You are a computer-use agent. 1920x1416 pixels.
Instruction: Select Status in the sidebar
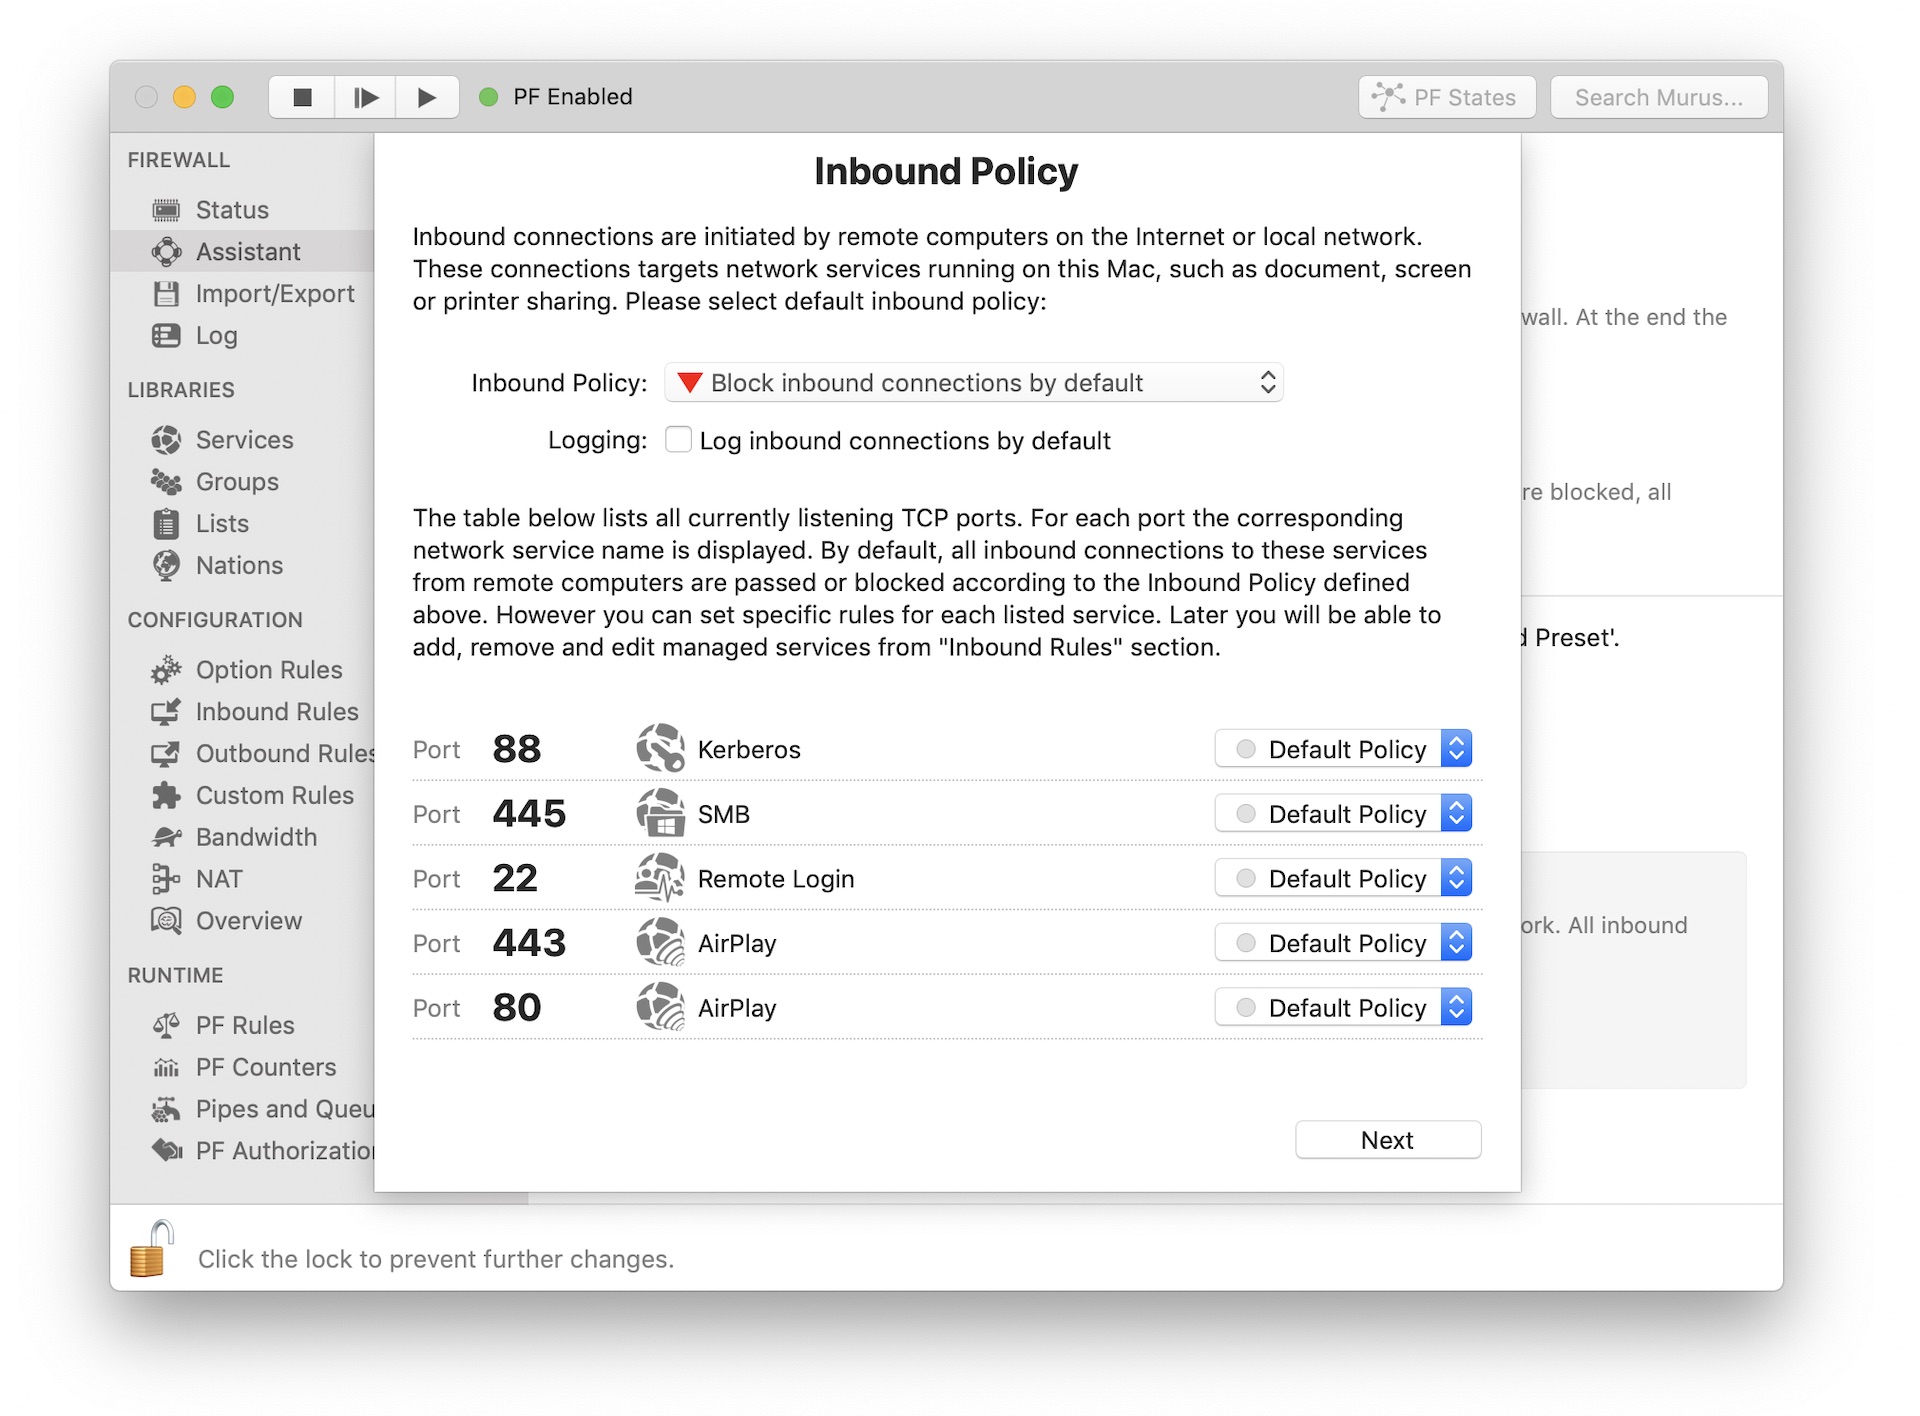point(242,210)
